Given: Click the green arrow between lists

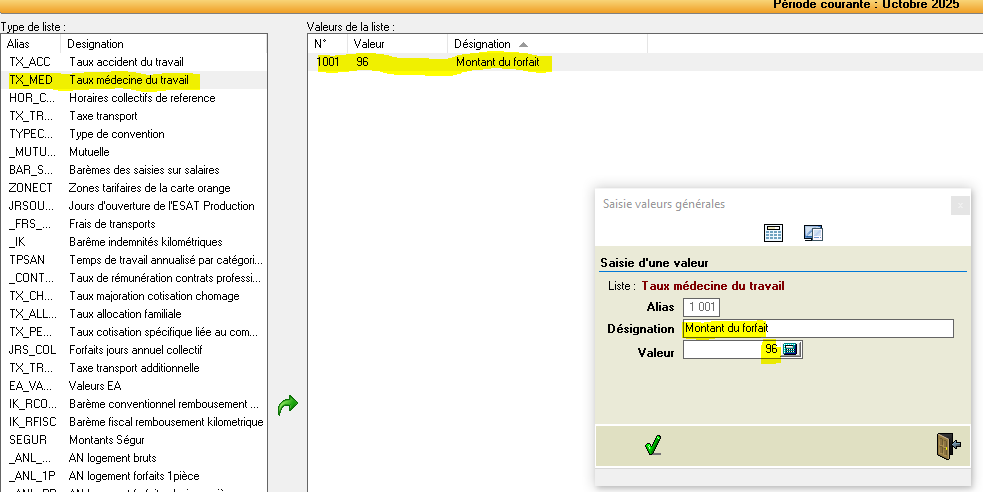Looking at the screenshot, I should tap(288, 405).
